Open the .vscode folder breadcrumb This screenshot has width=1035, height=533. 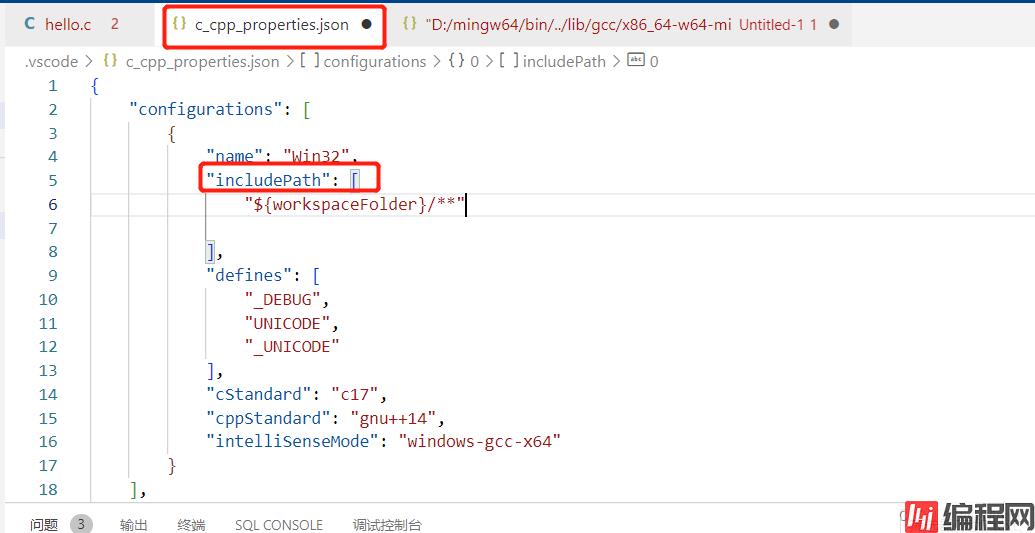coord(51,61)
